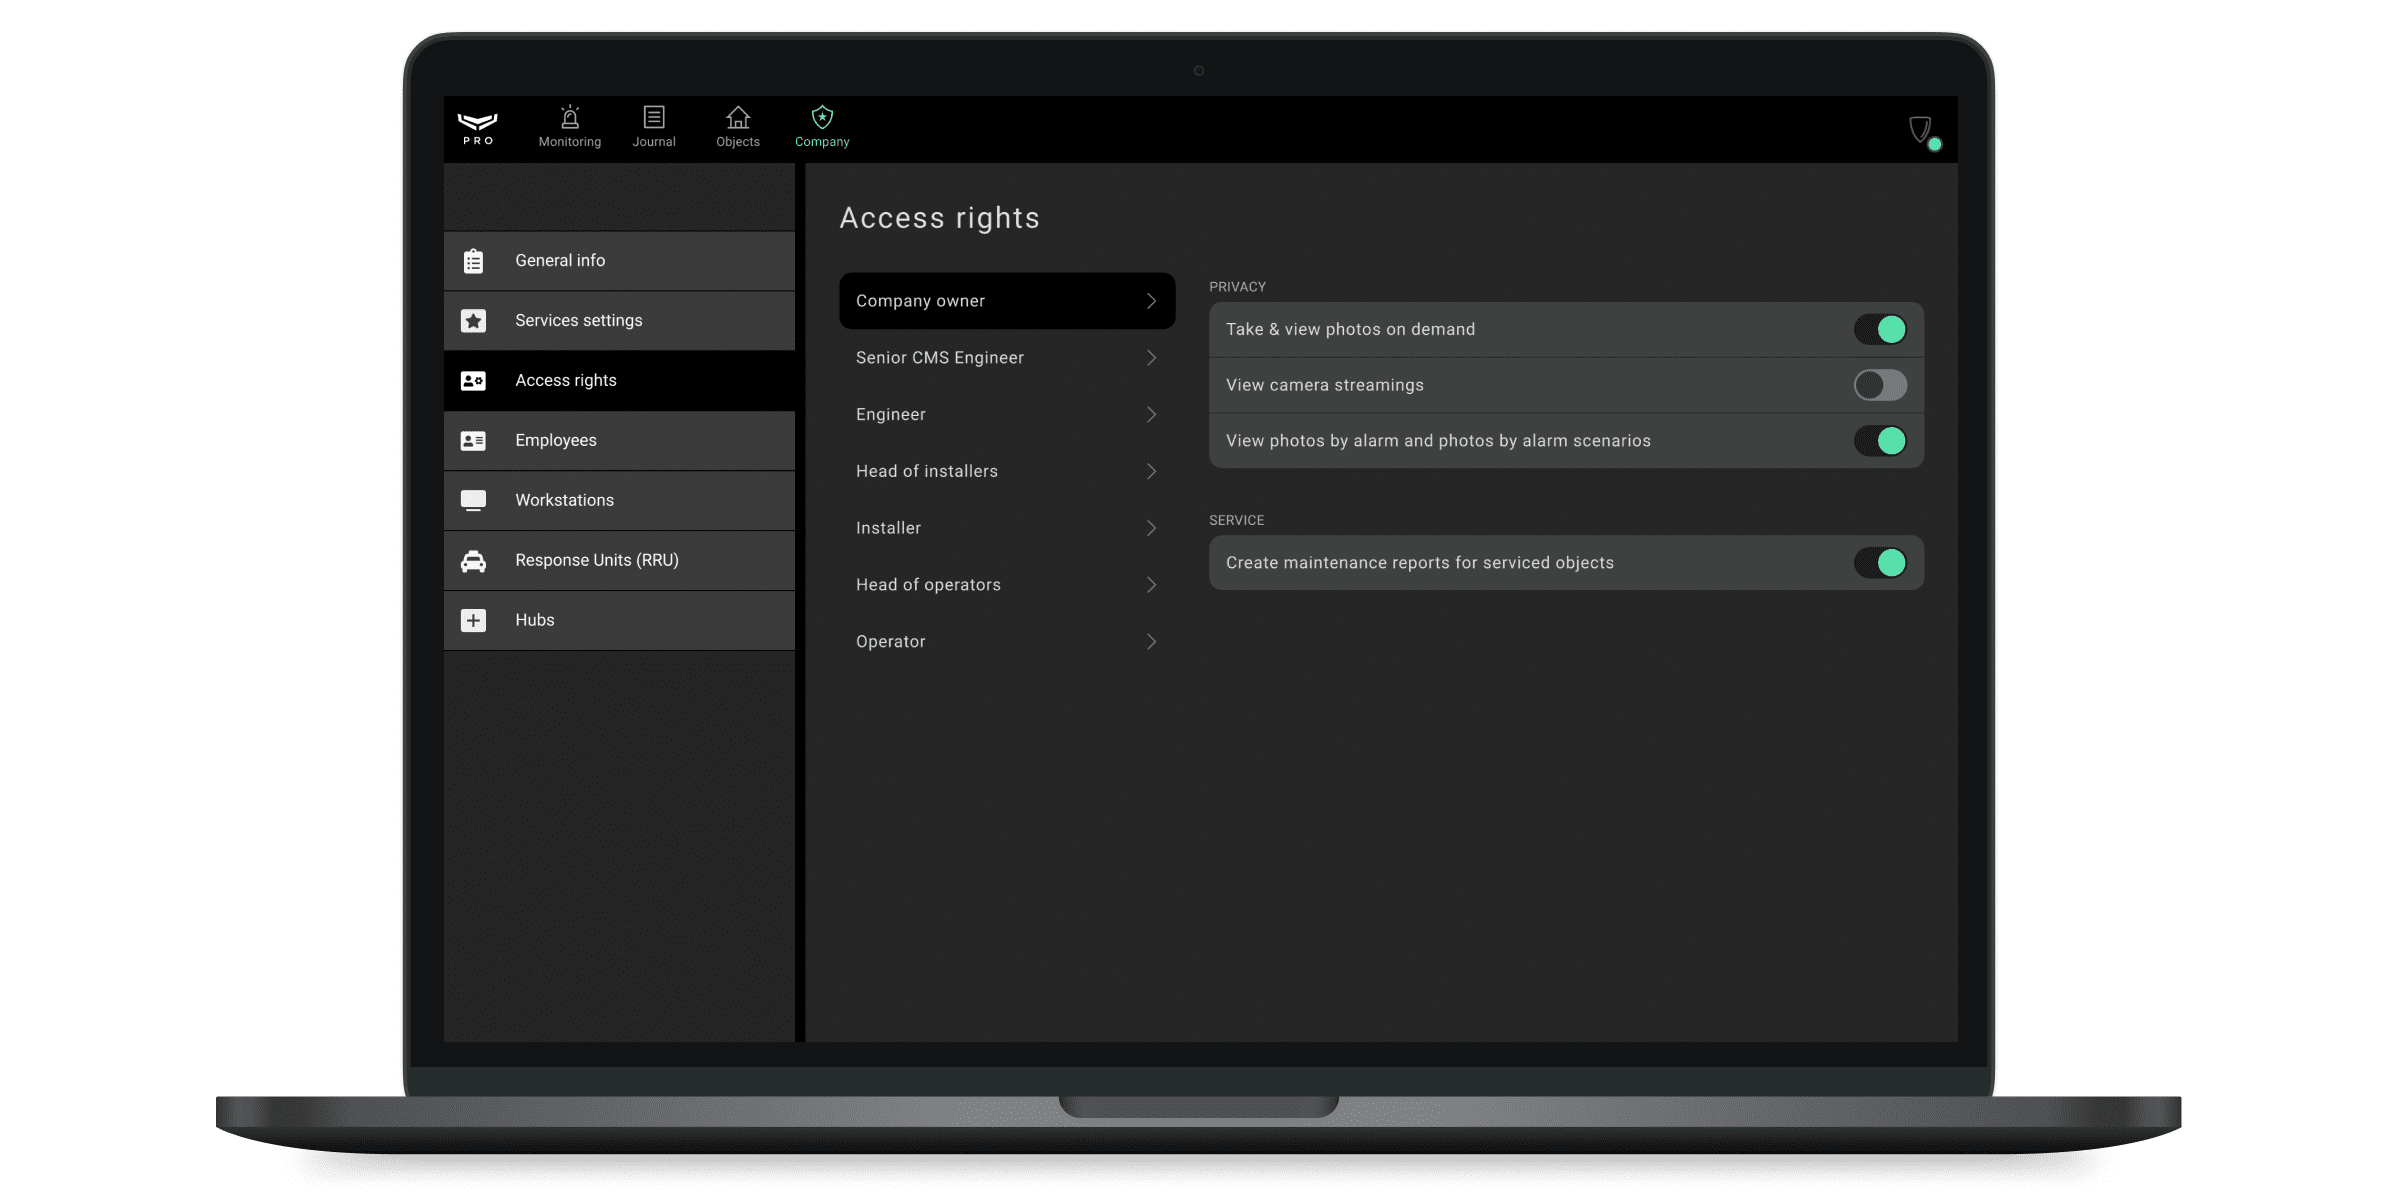This screenshot has width=2400, height=1200.
Task: Open Response Units (RRU) settings
Action: (x=618, y=560)
